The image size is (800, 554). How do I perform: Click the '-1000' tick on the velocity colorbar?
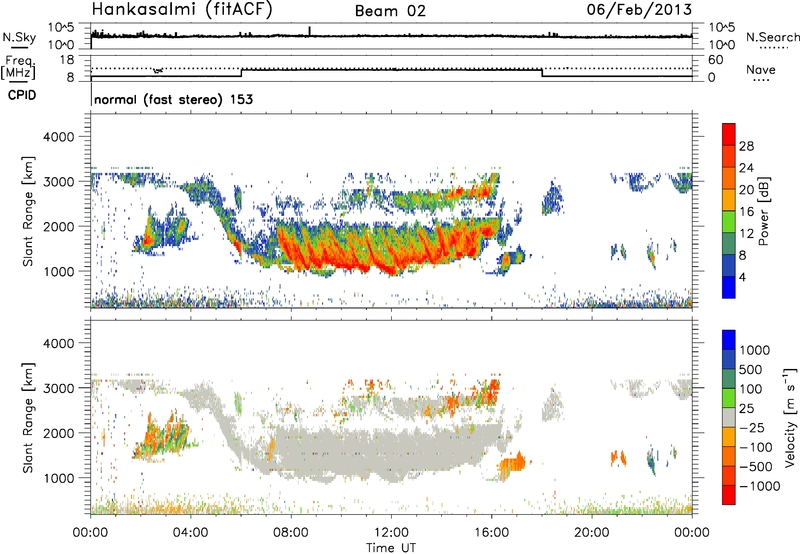coord(759,486)
